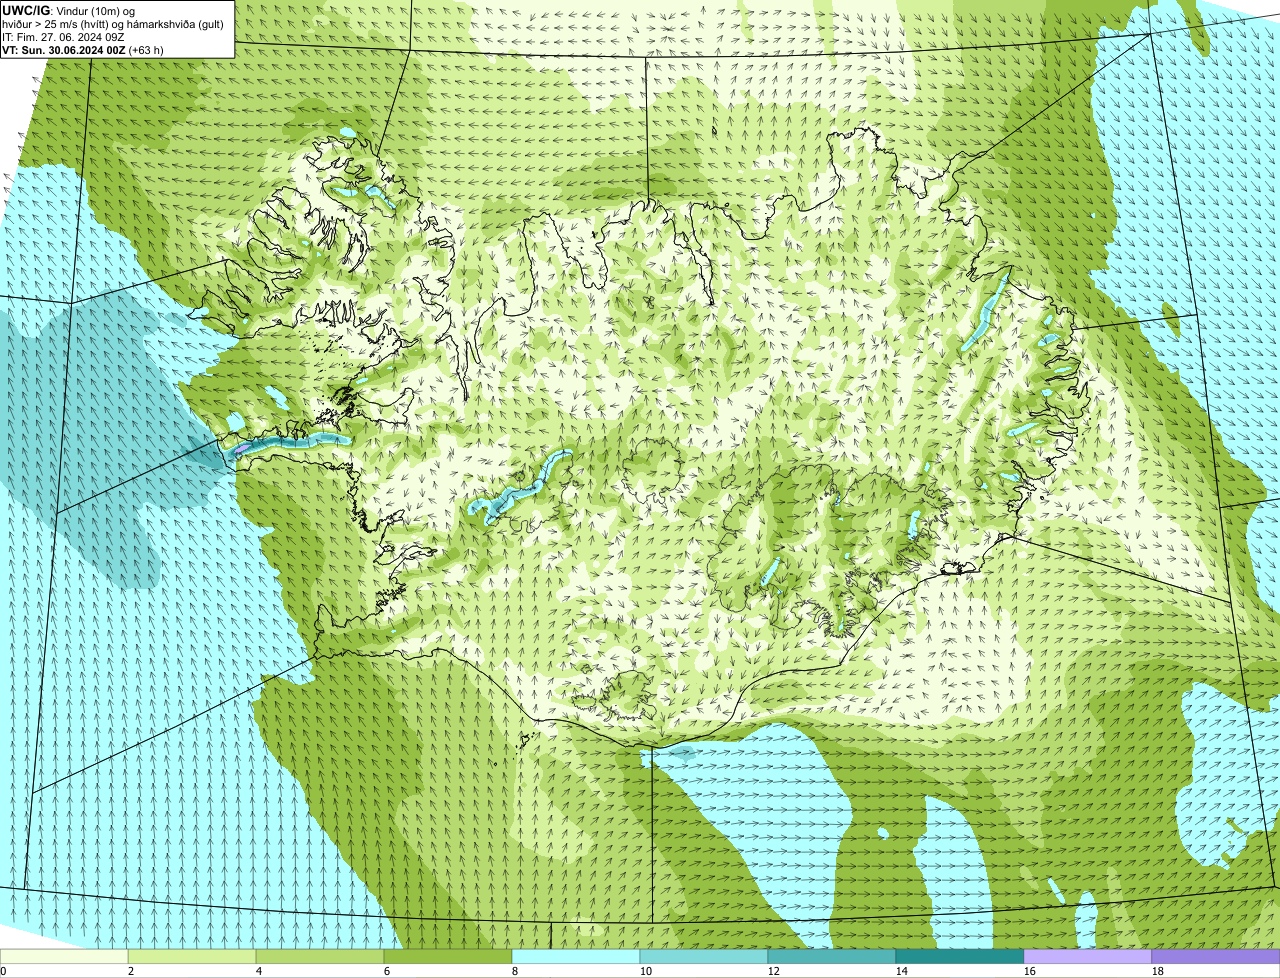Image resolution: width=1280 pixels, height=978 pixels.
Task: Click the legend scale label "6"
Action: (387, 971)
